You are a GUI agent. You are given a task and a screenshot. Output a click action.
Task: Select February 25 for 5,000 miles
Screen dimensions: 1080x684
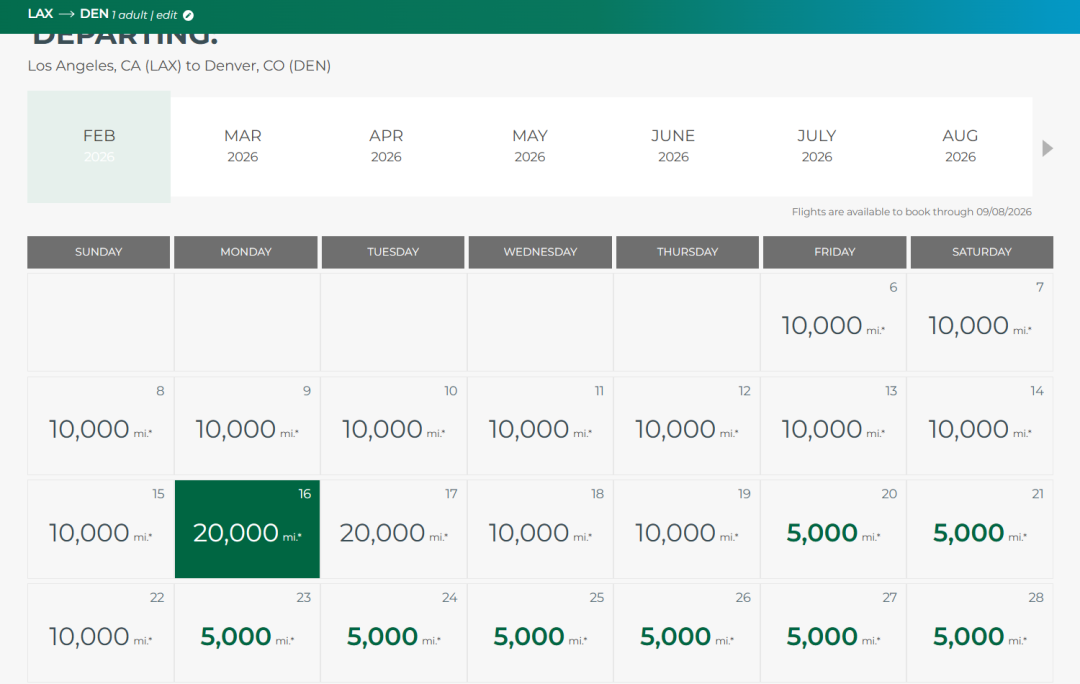pos(540,633)
